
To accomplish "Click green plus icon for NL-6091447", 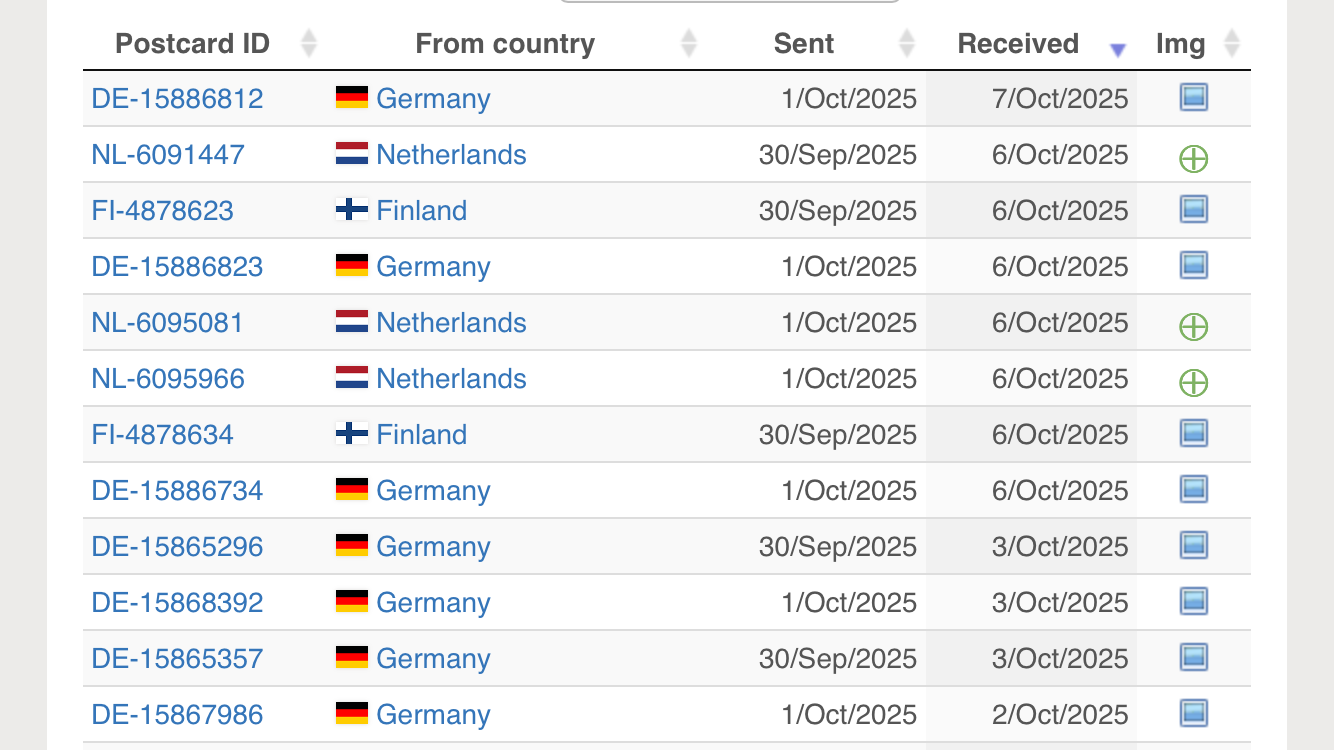I will (x=1193, y=158).
